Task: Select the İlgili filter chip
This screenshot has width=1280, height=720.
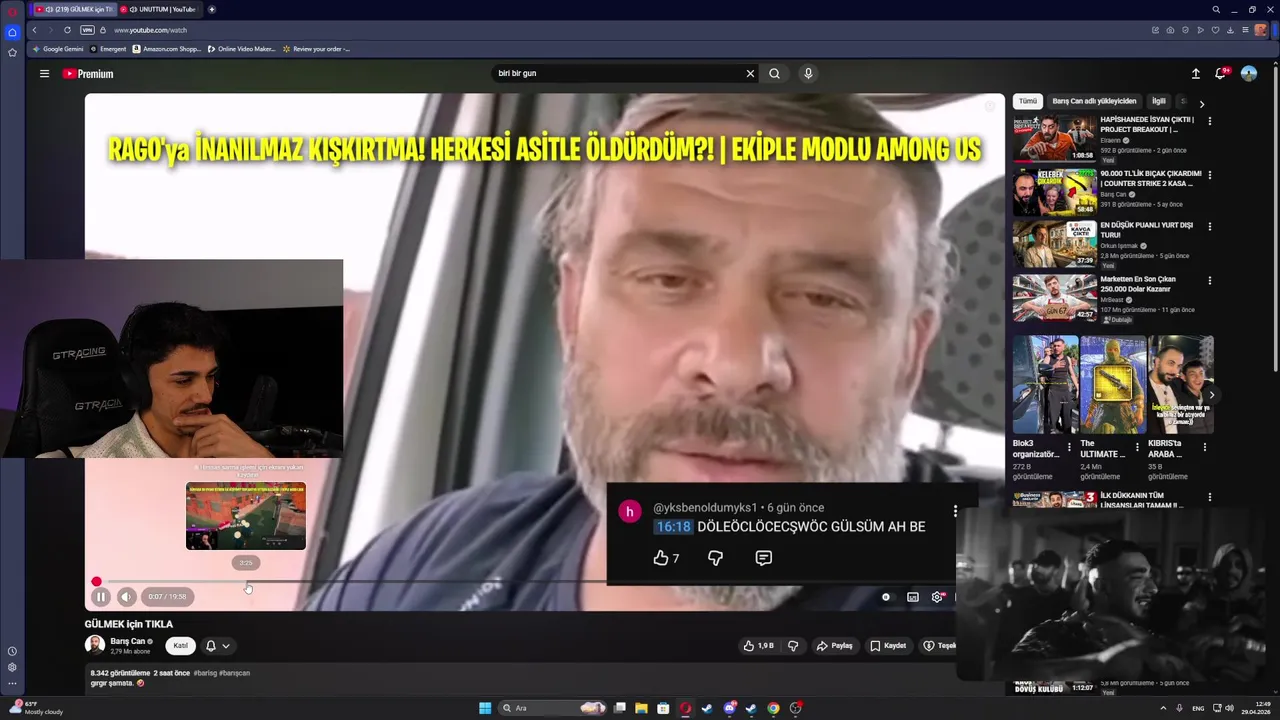Action: (x=1159, y=101)
